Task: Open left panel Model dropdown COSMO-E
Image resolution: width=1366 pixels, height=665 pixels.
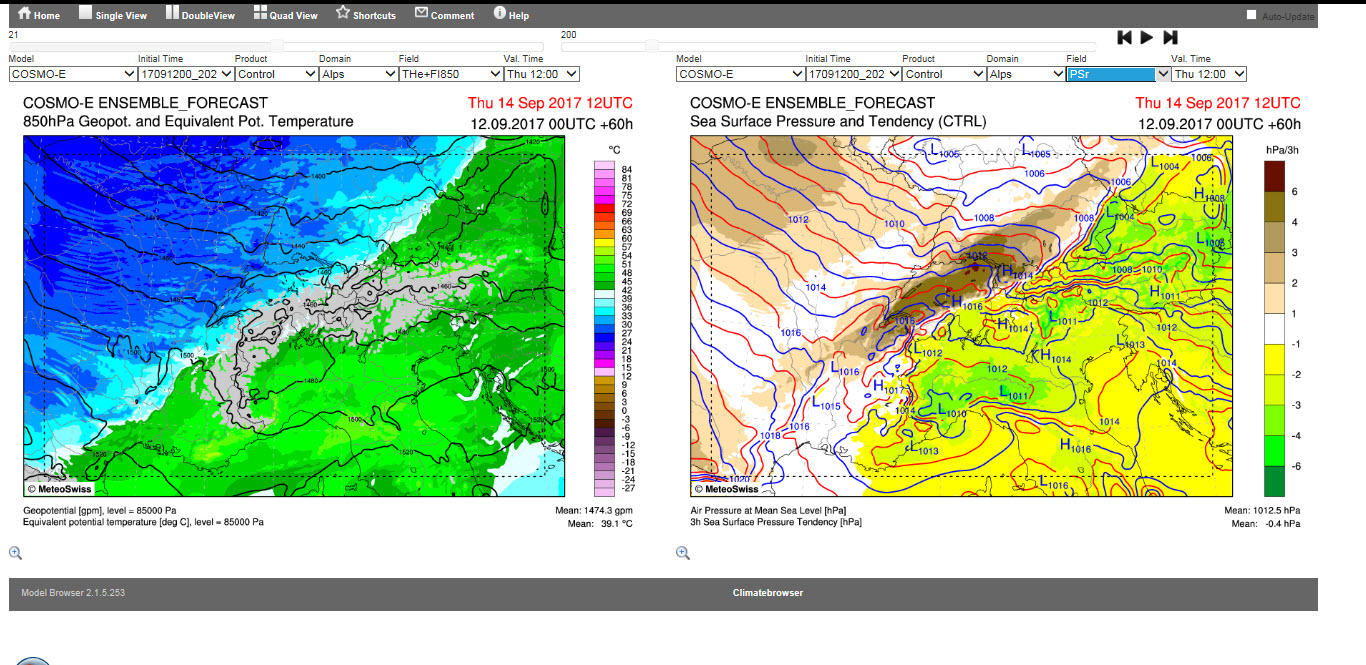Action: (73, 74)
